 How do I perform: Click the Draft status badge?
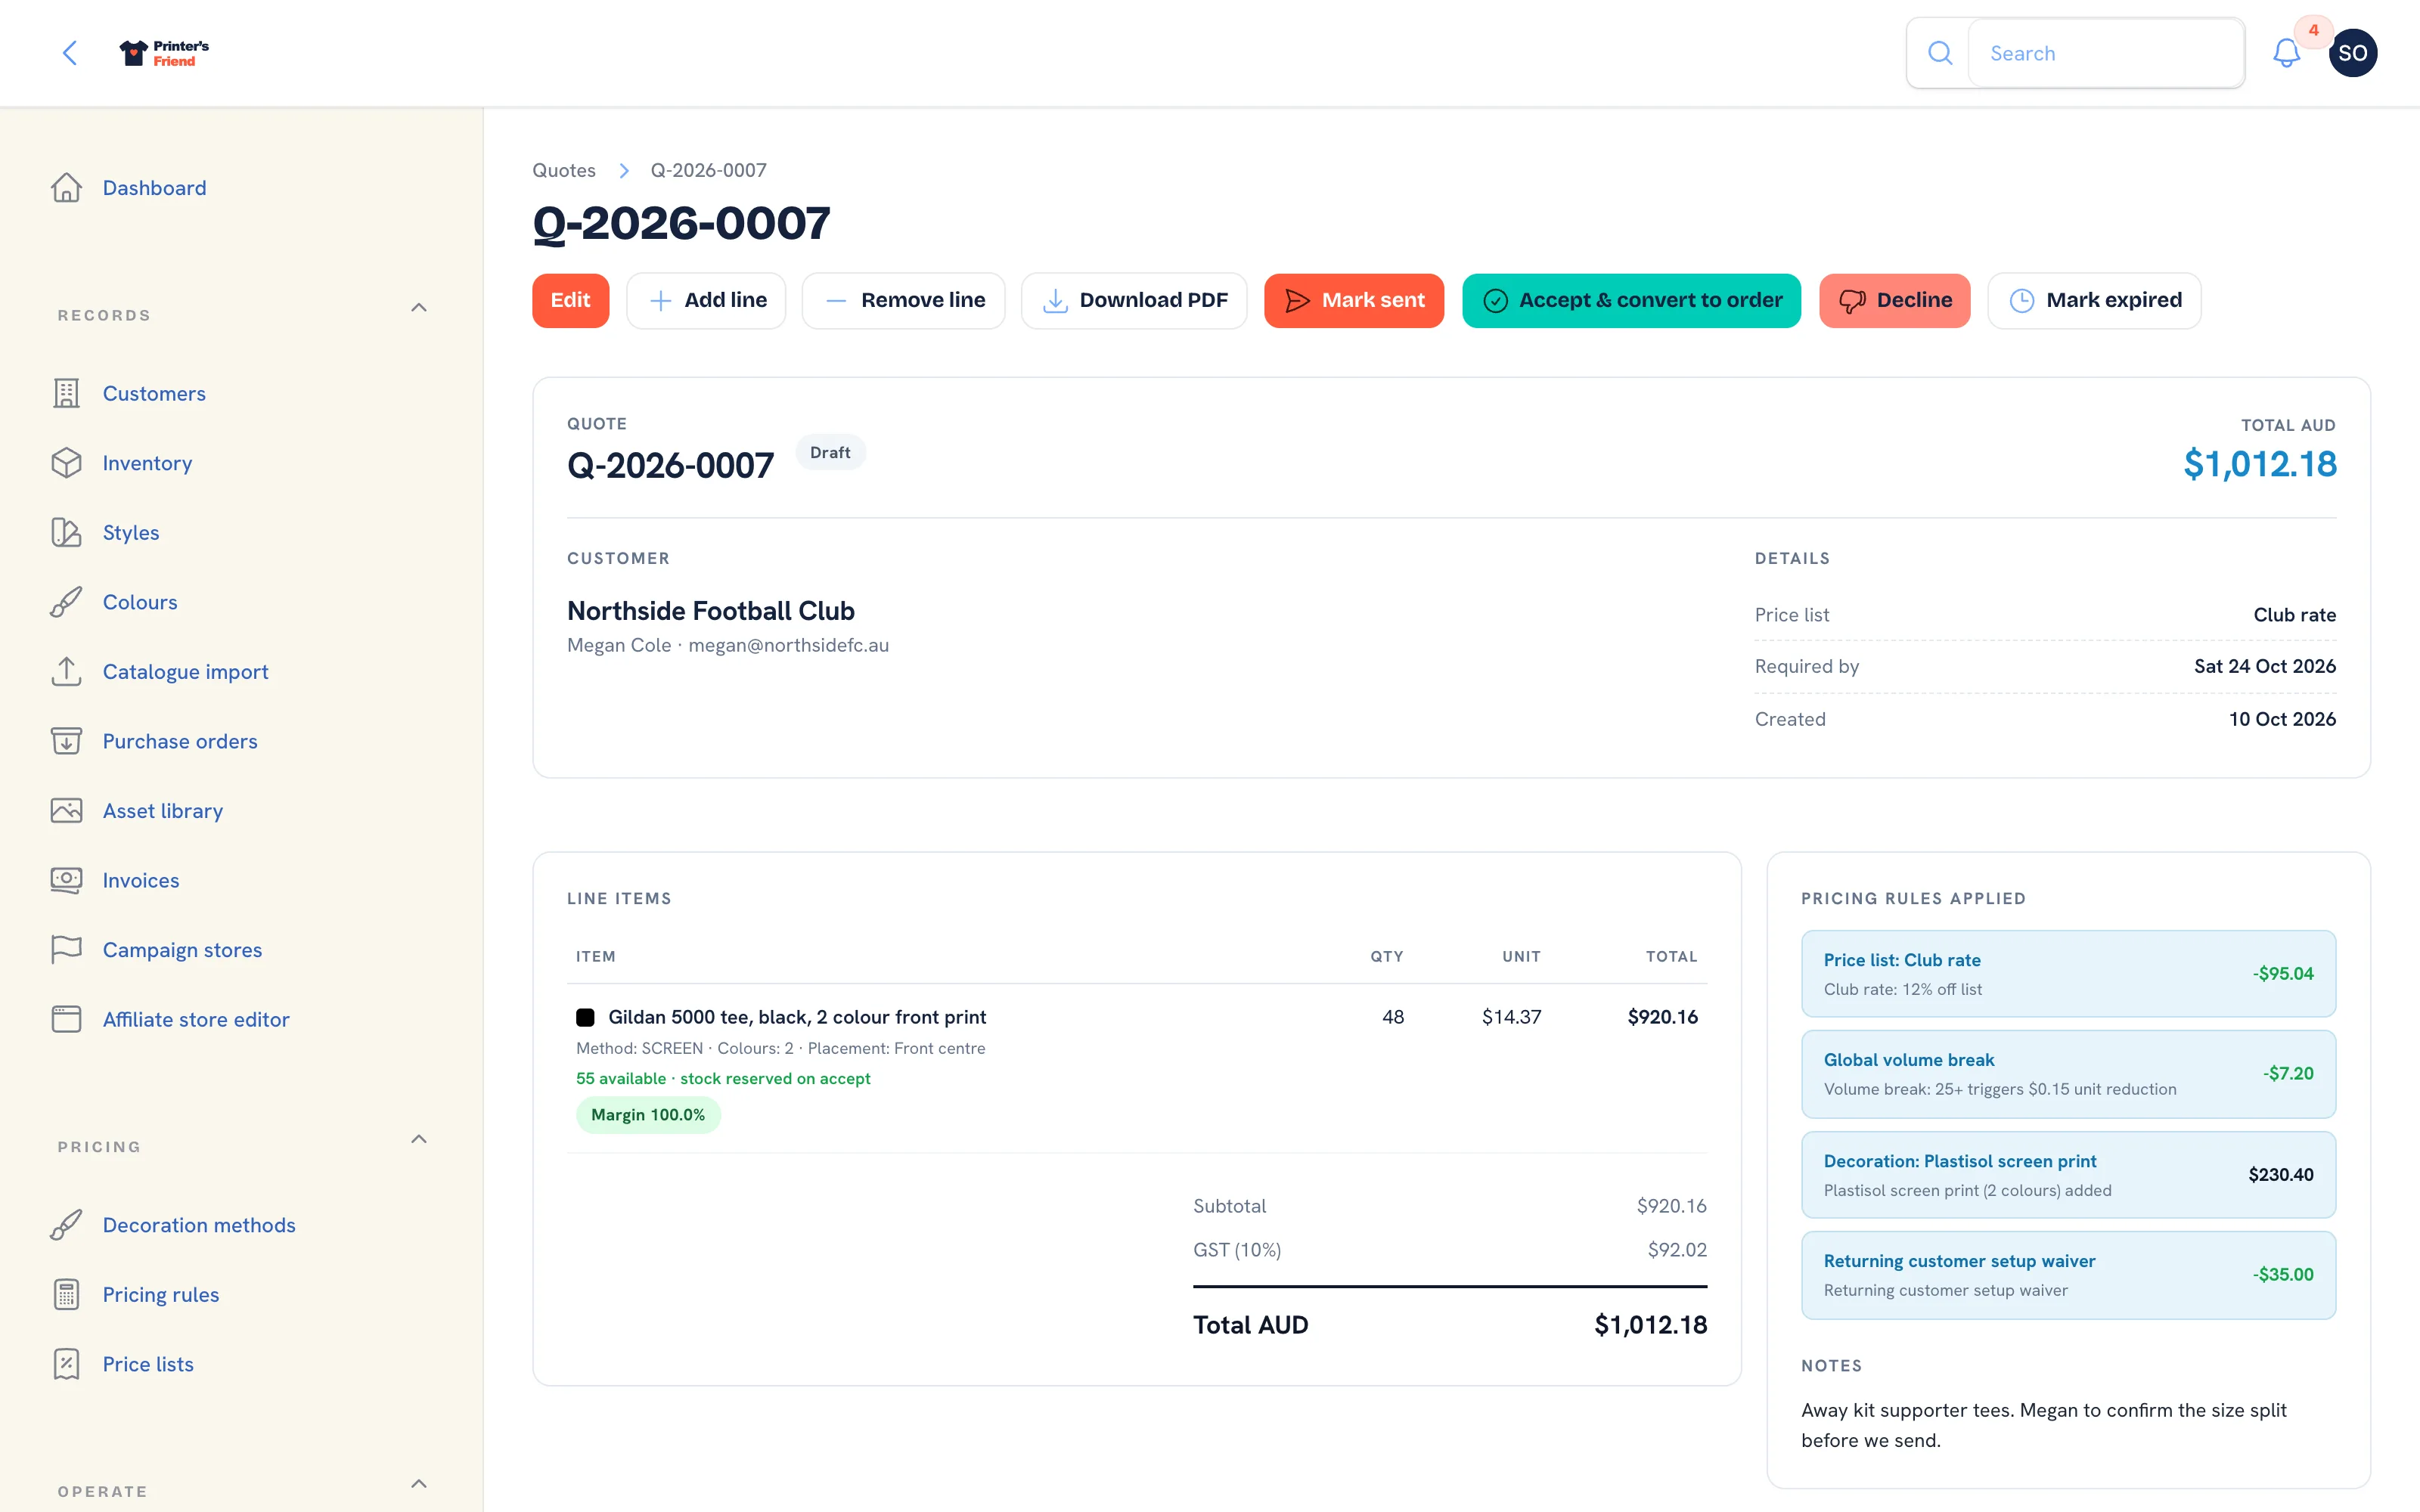pyautogui.click(x=830, y=453)
